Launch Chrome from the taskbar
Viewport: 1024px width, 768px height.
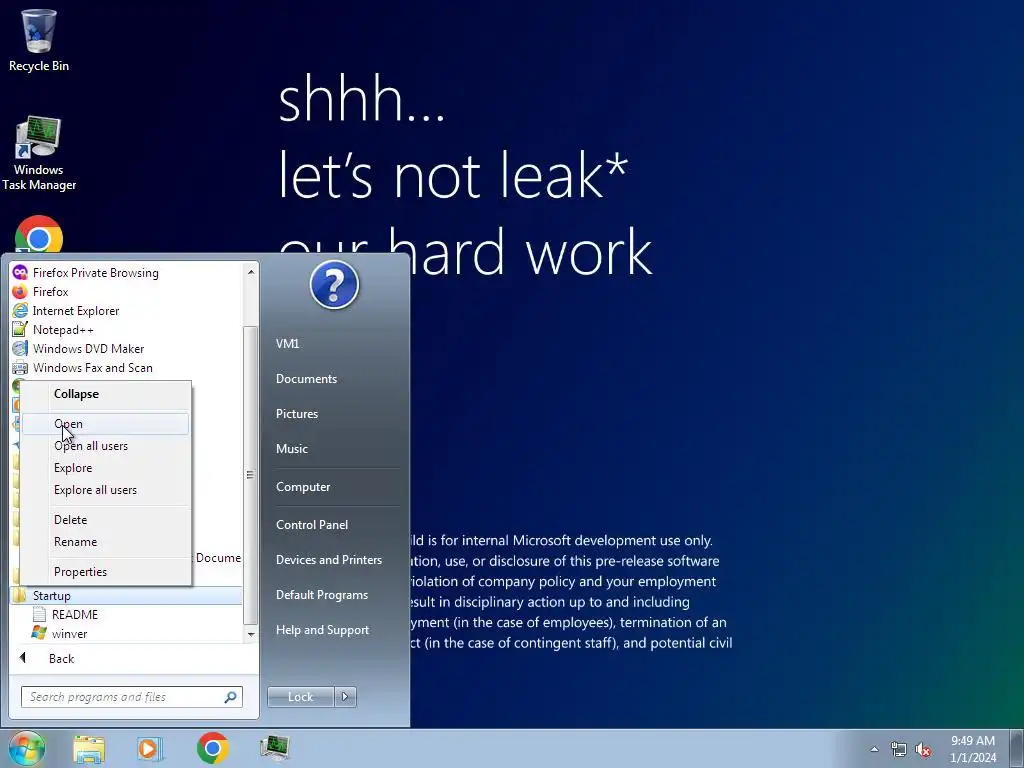point(212,748)
